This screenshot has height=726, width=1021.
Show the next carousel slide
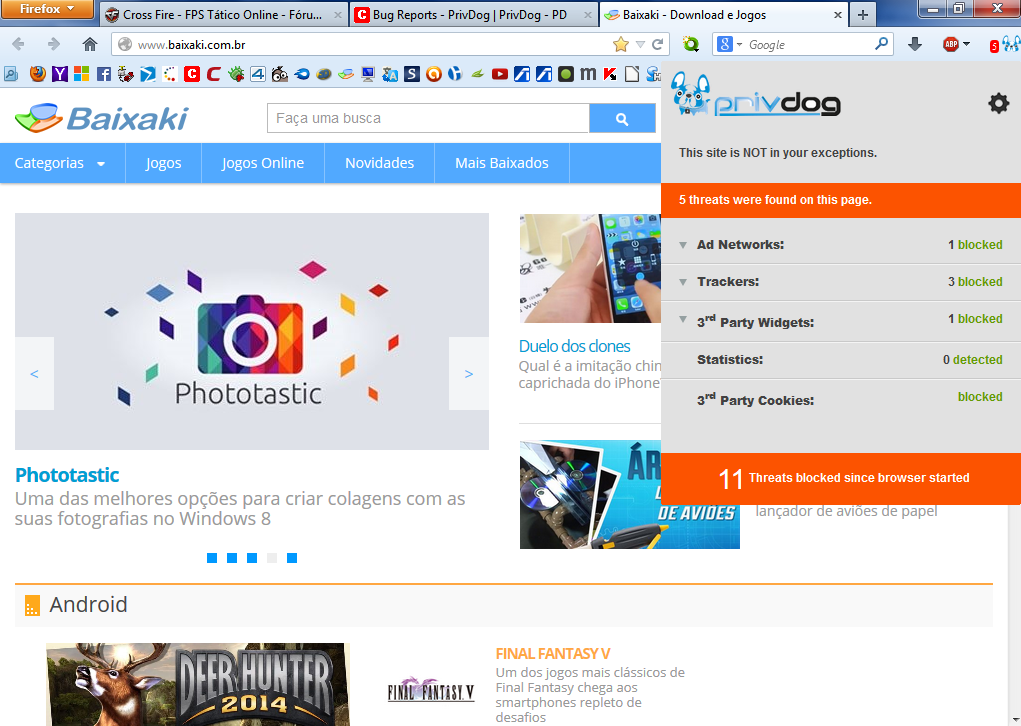469,374
